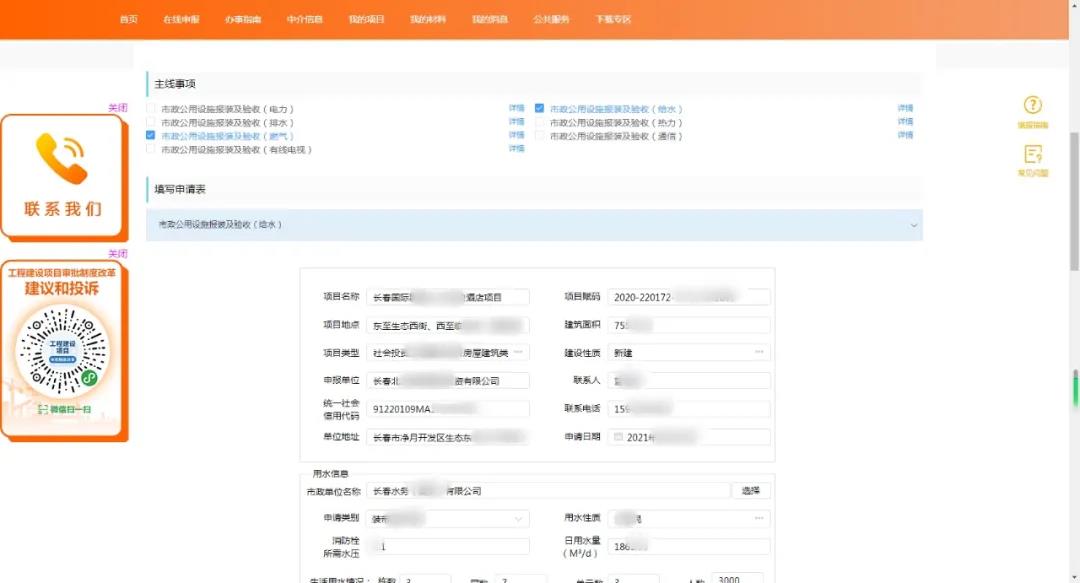Collapse the 给水 application form section
1080x583 pixels.
(x=912, y=226)
